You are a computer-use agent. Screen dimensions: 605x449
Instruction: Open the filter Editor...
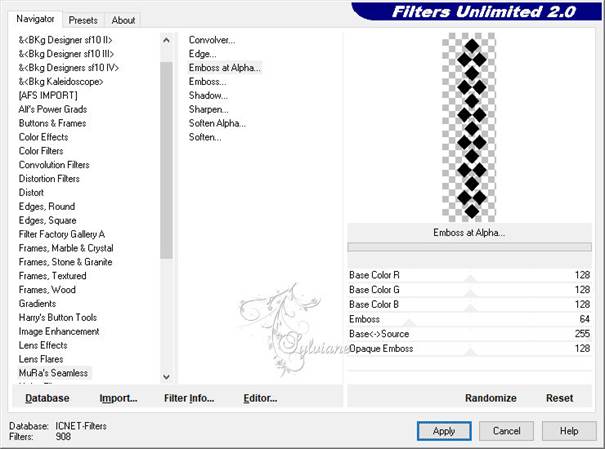(x=260, y=398)
